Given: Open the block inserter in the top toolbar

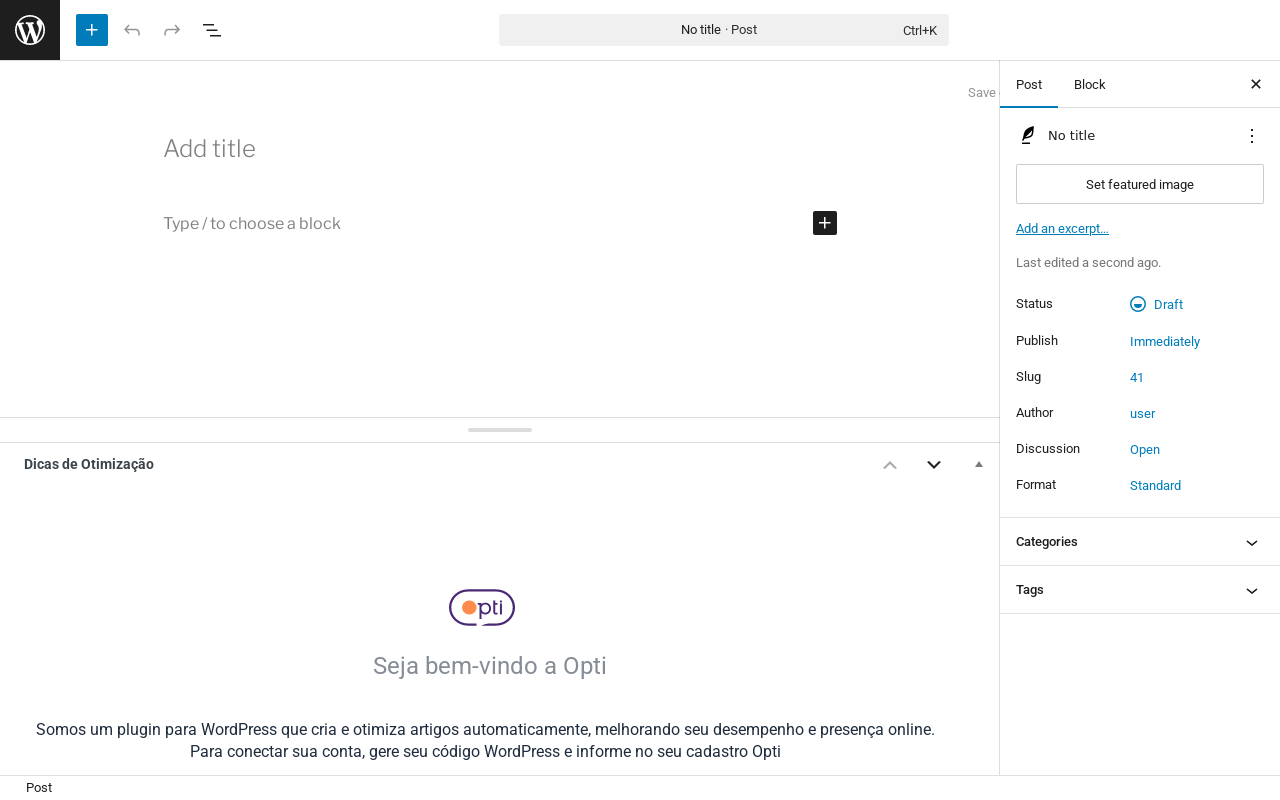Looking at the screenshot, I should (92, 30).
